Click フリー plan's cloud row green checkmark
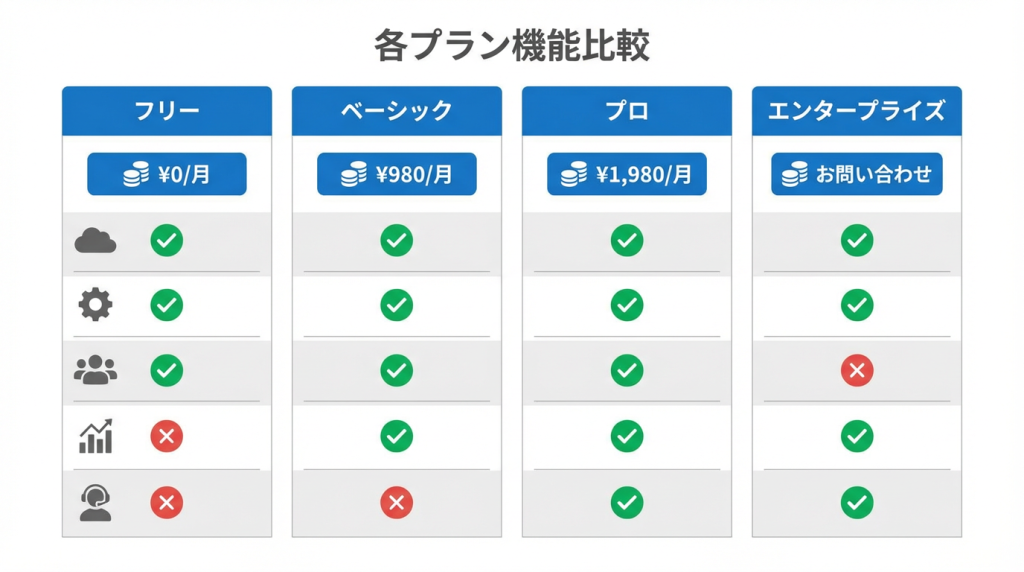 pos(167,241)
